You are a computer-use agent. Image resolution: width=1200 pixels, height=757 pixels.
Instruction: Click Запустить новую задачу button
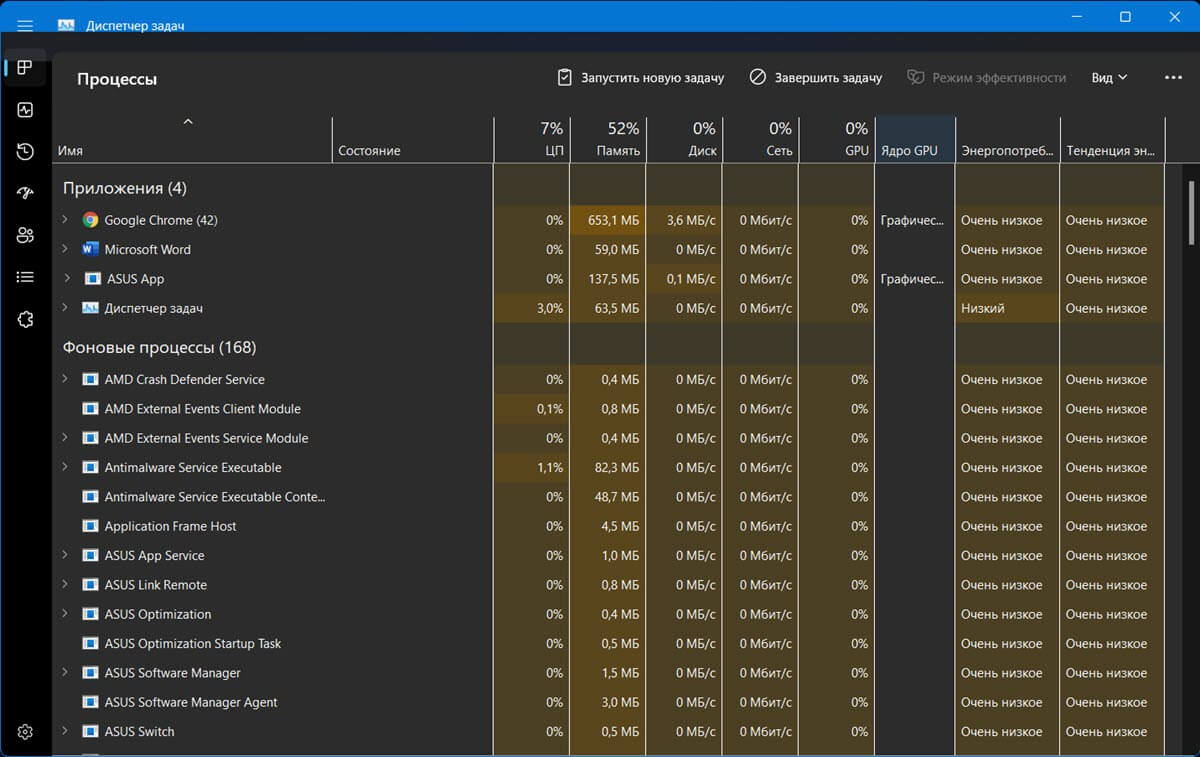click(640, 77)
